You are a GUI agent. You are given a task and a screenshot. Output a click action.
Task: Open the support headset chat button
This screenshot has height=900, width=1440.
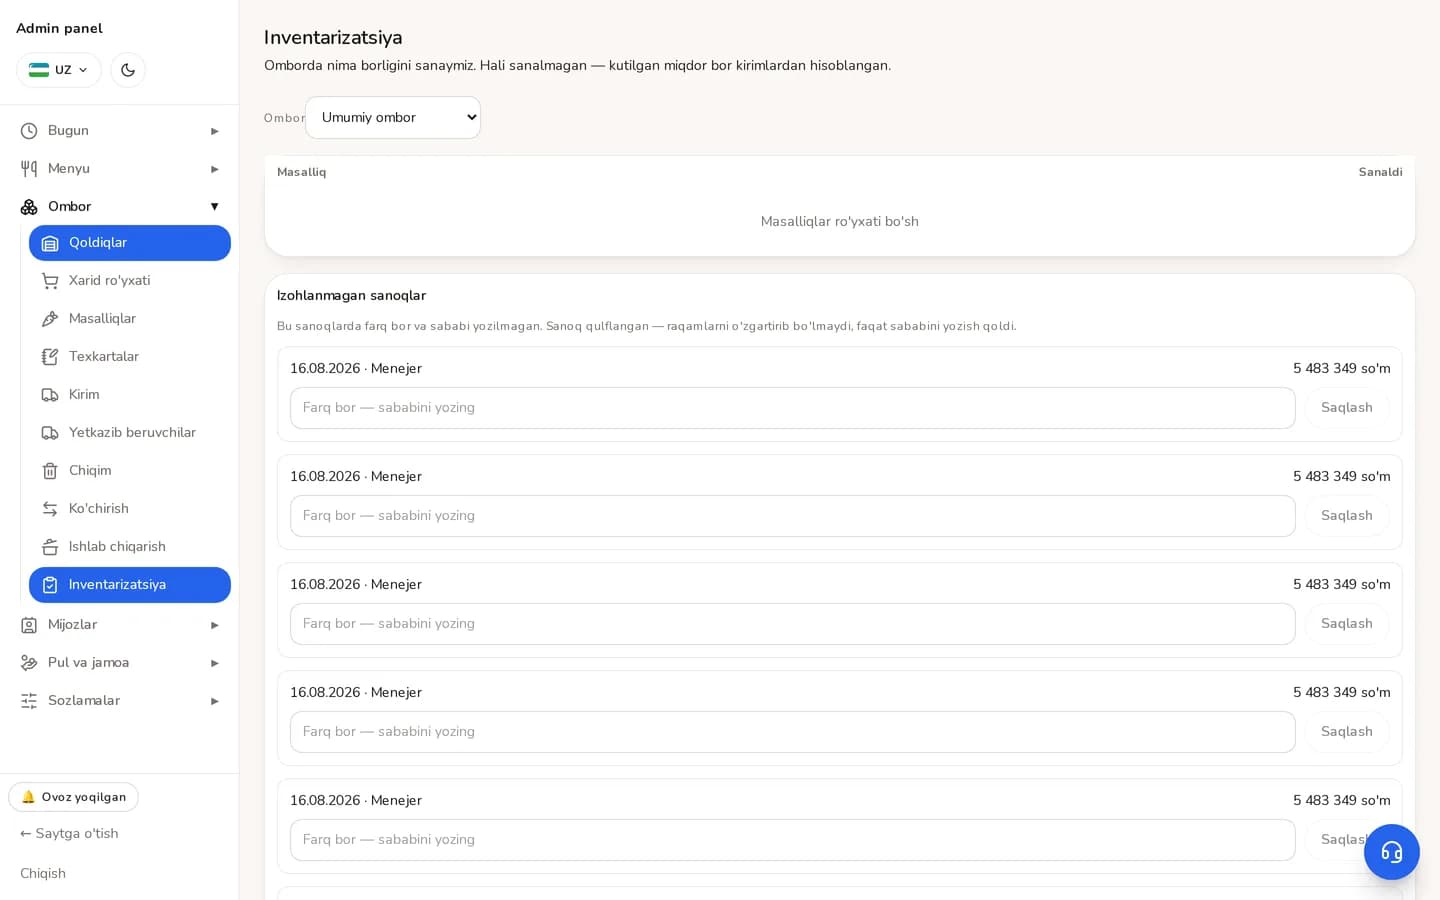1392,852
